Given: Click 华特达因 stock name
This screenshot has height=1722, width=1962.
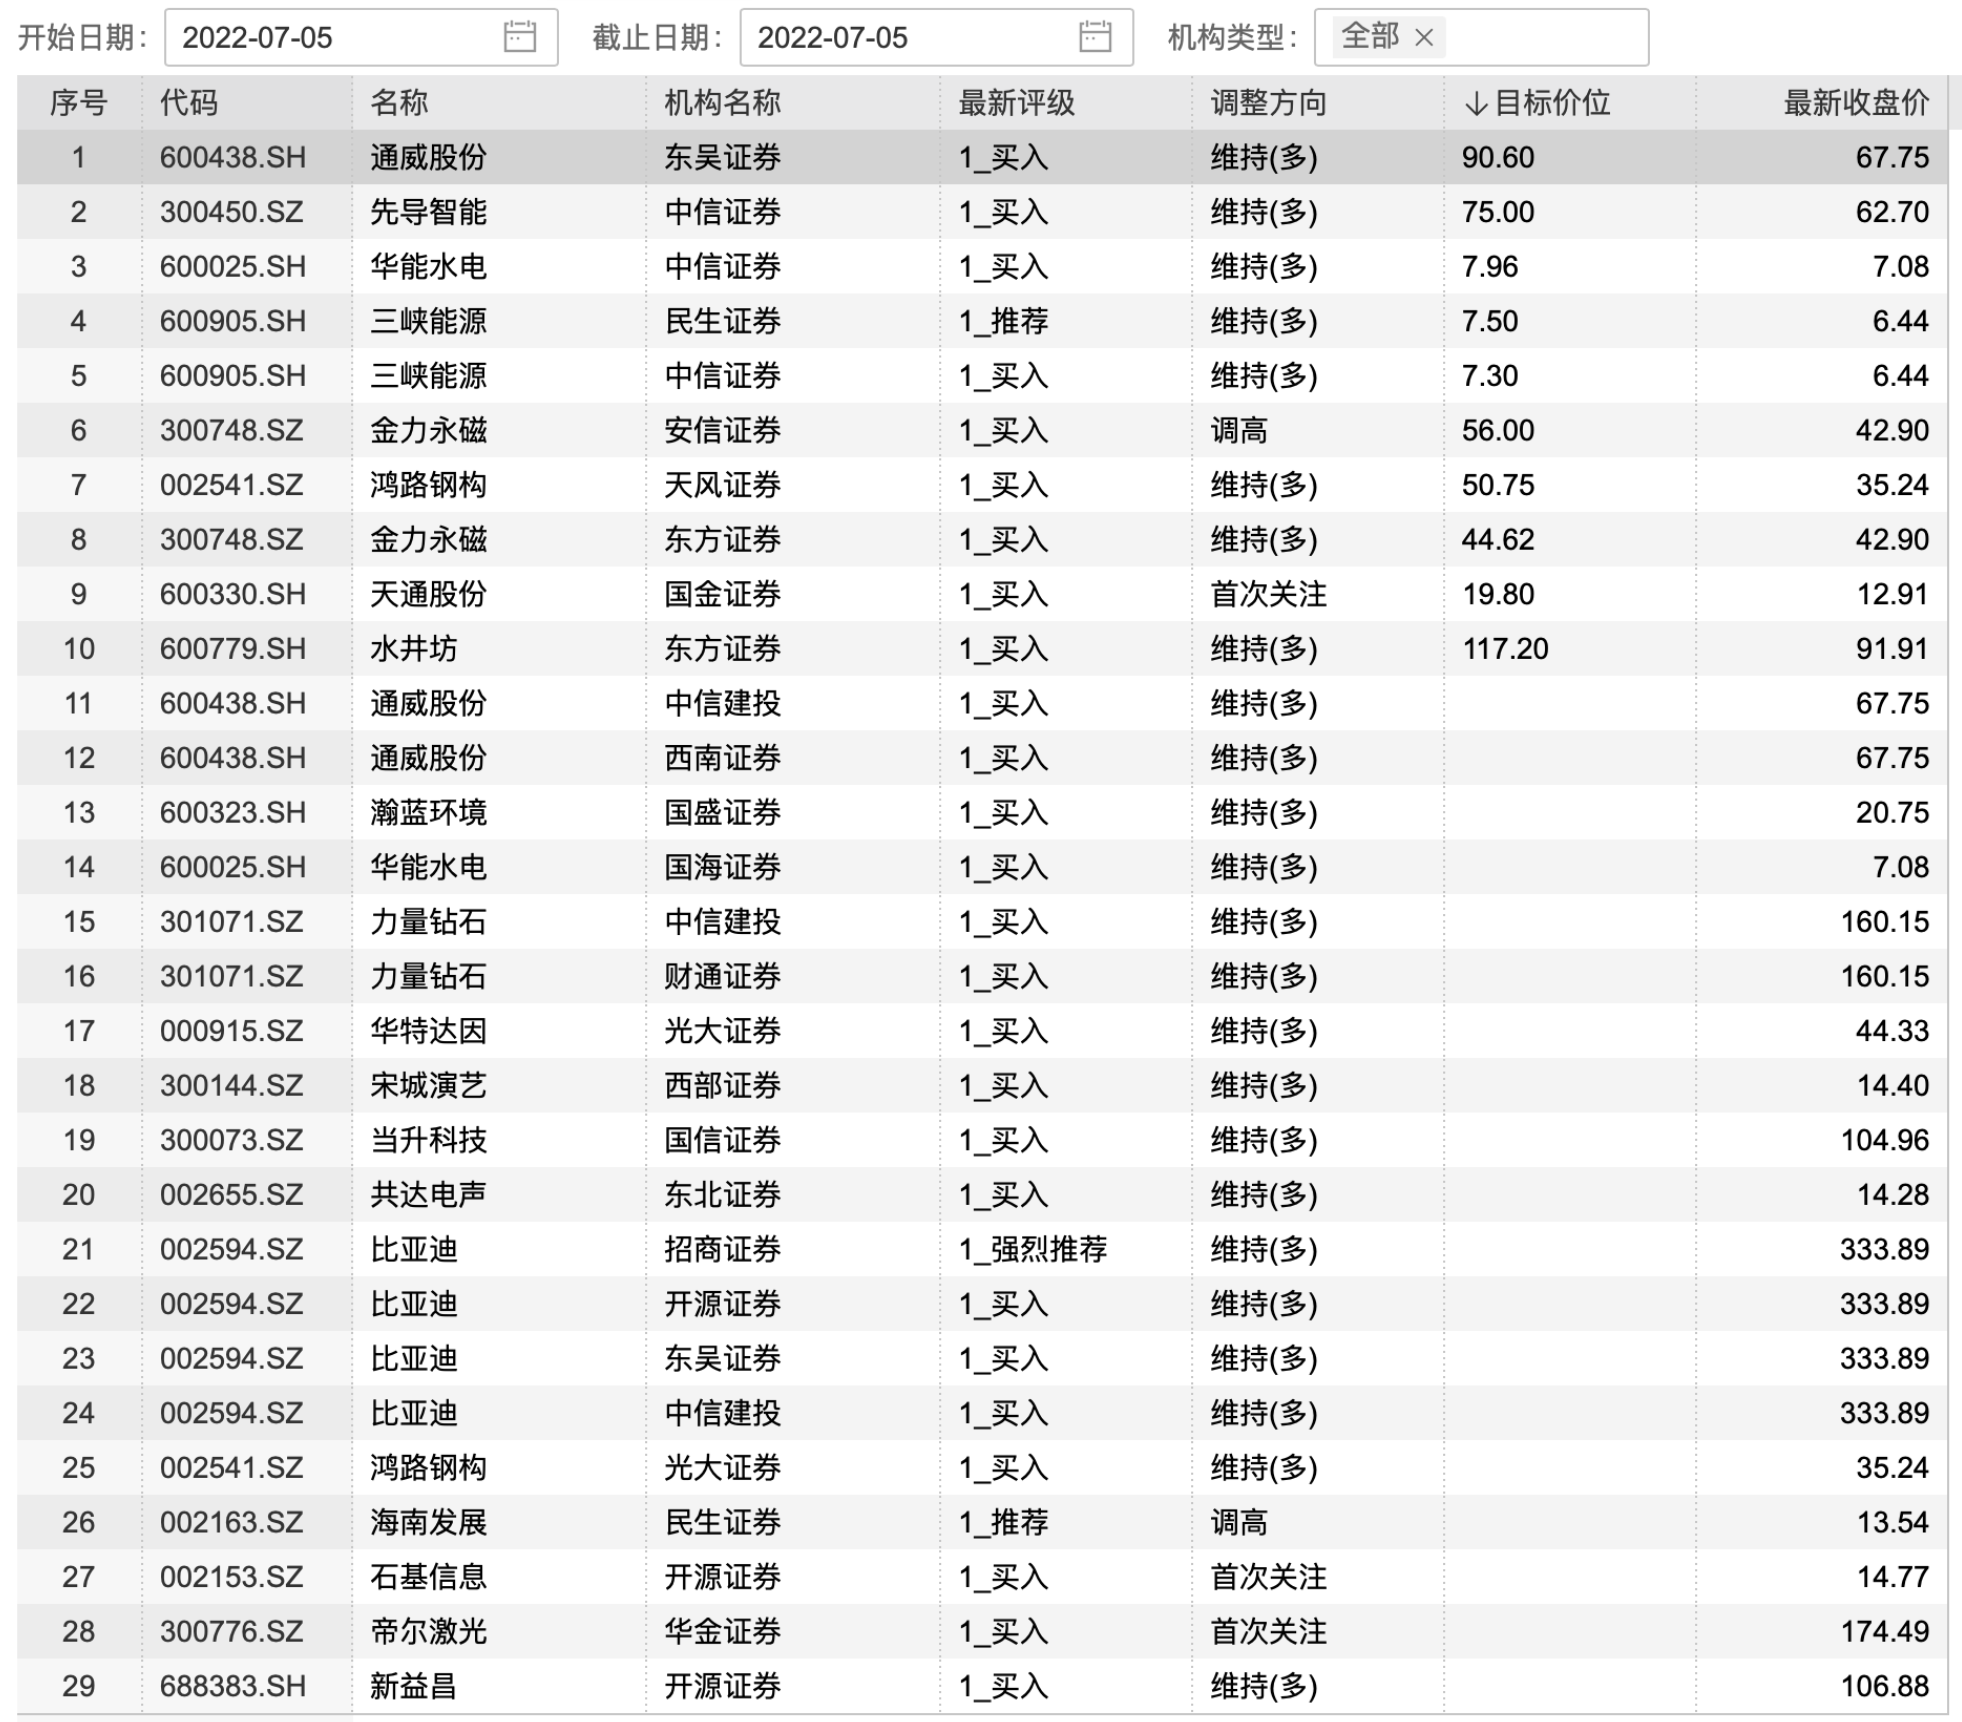Looking at the screenshot, I should pyautogui.click(x=428, y=1031).
